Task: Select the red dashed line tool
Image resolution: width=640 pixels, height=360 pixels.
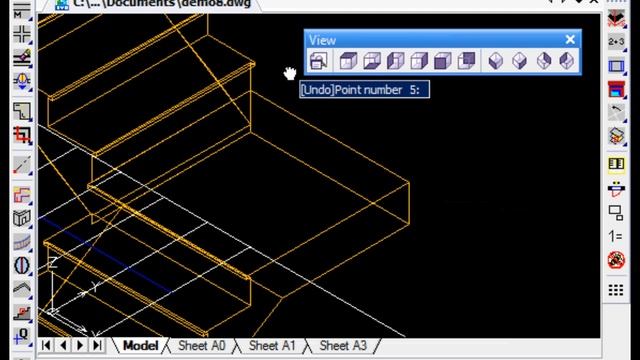Action: 22,165
